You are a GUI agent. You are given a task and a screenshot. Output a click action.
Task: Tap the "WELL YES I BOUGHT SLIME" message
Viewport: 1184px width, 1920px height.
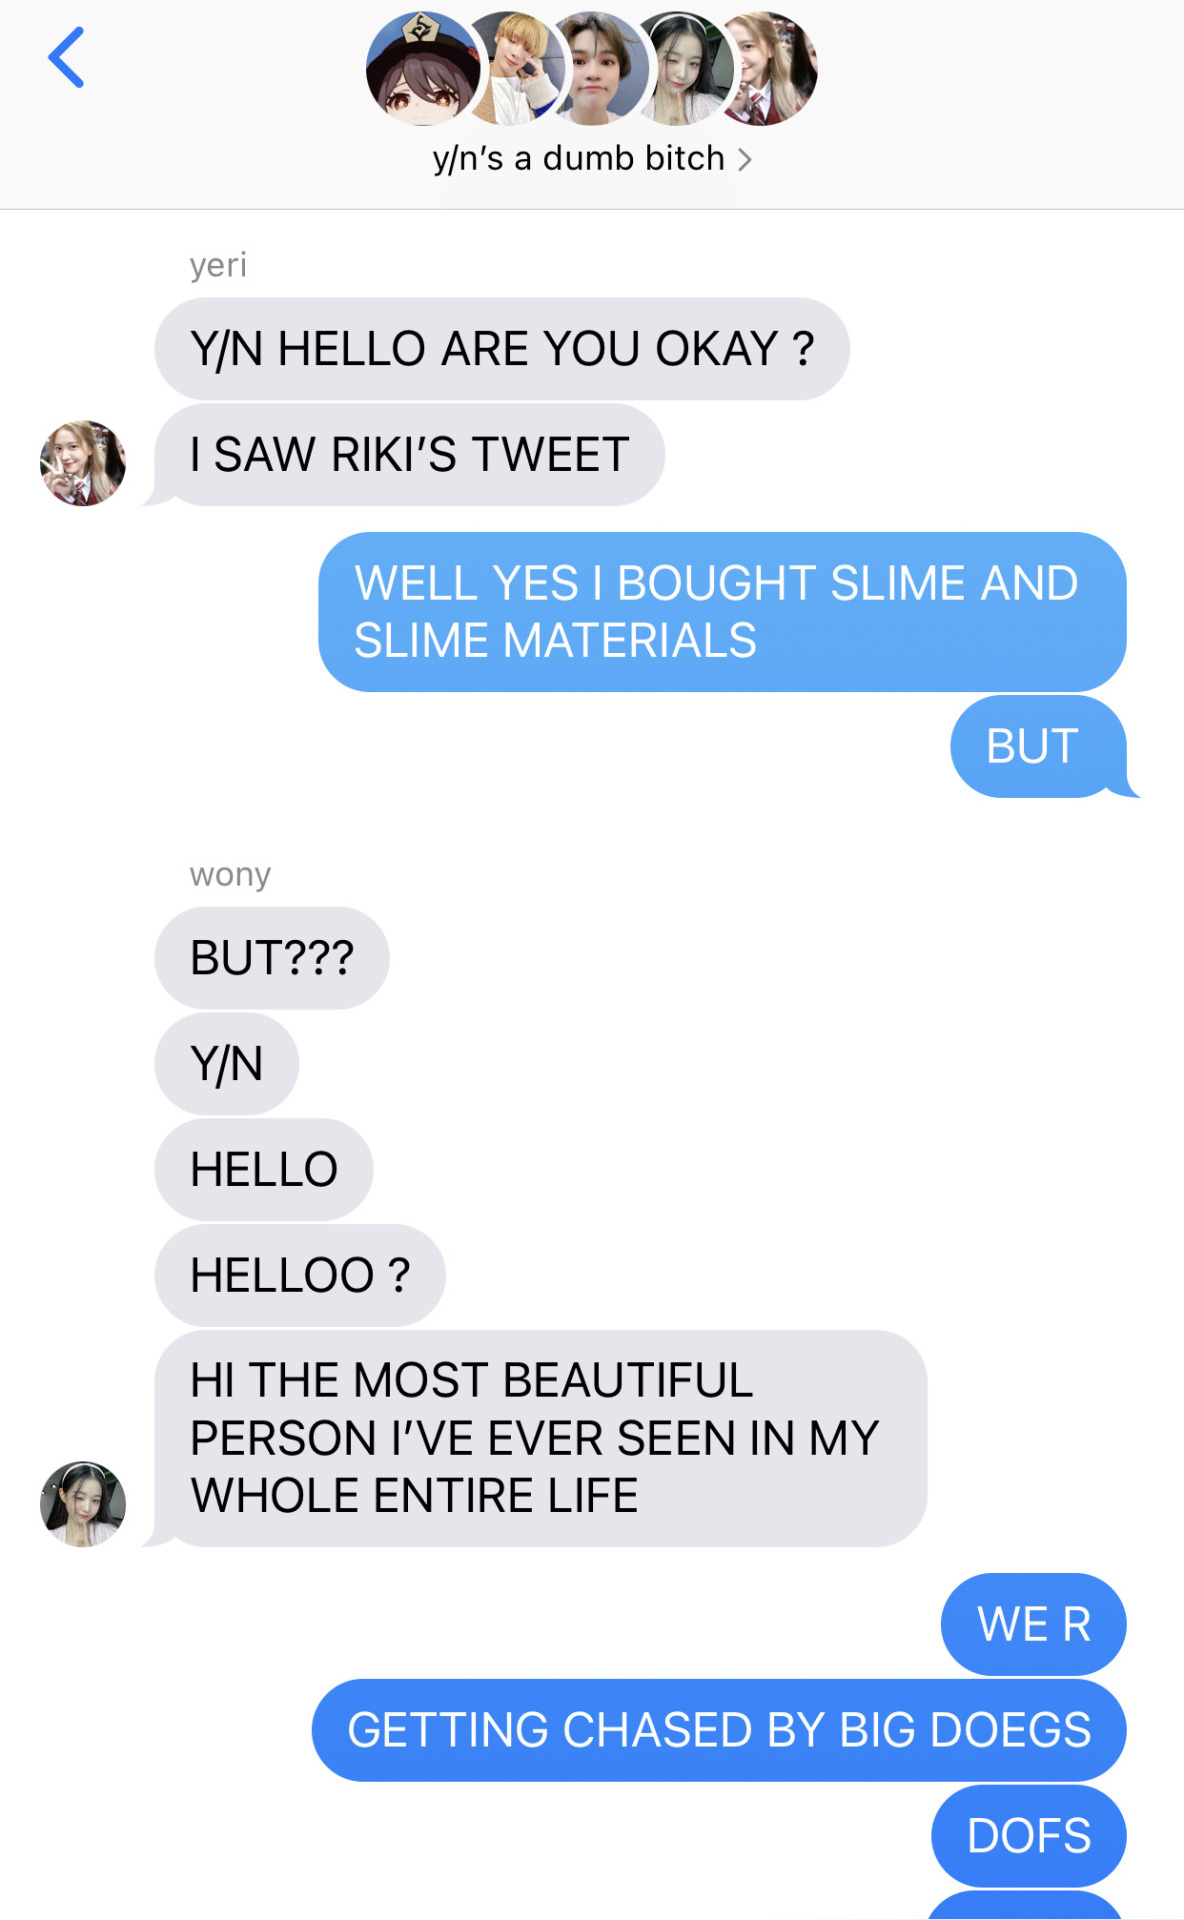point(722,612)
